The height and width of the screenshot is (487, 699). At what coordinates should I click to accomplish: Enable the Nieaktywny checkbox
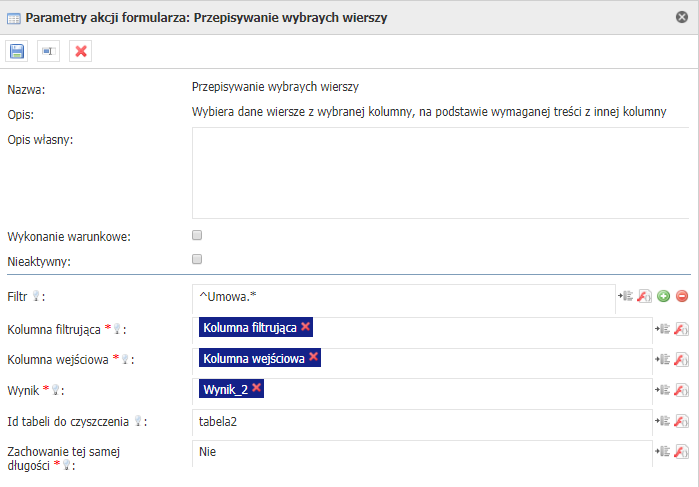coord(197,259)
